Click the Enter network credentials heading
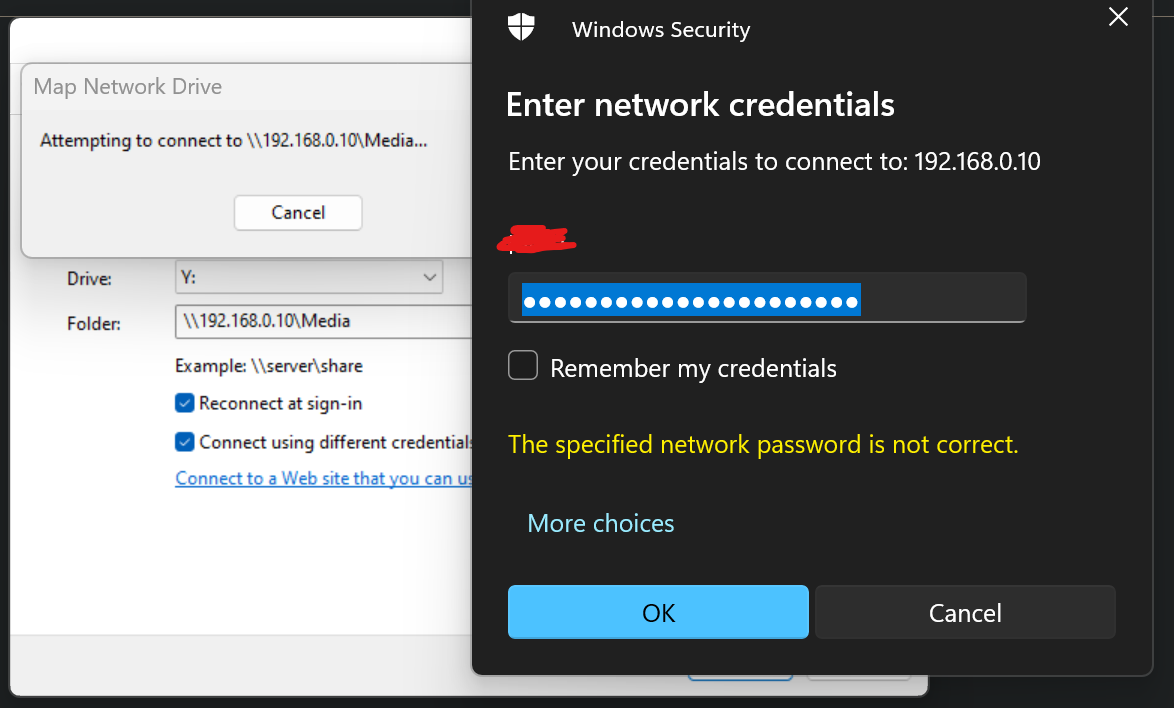The width and height of the screenshot is (1174, 708). 700,105
